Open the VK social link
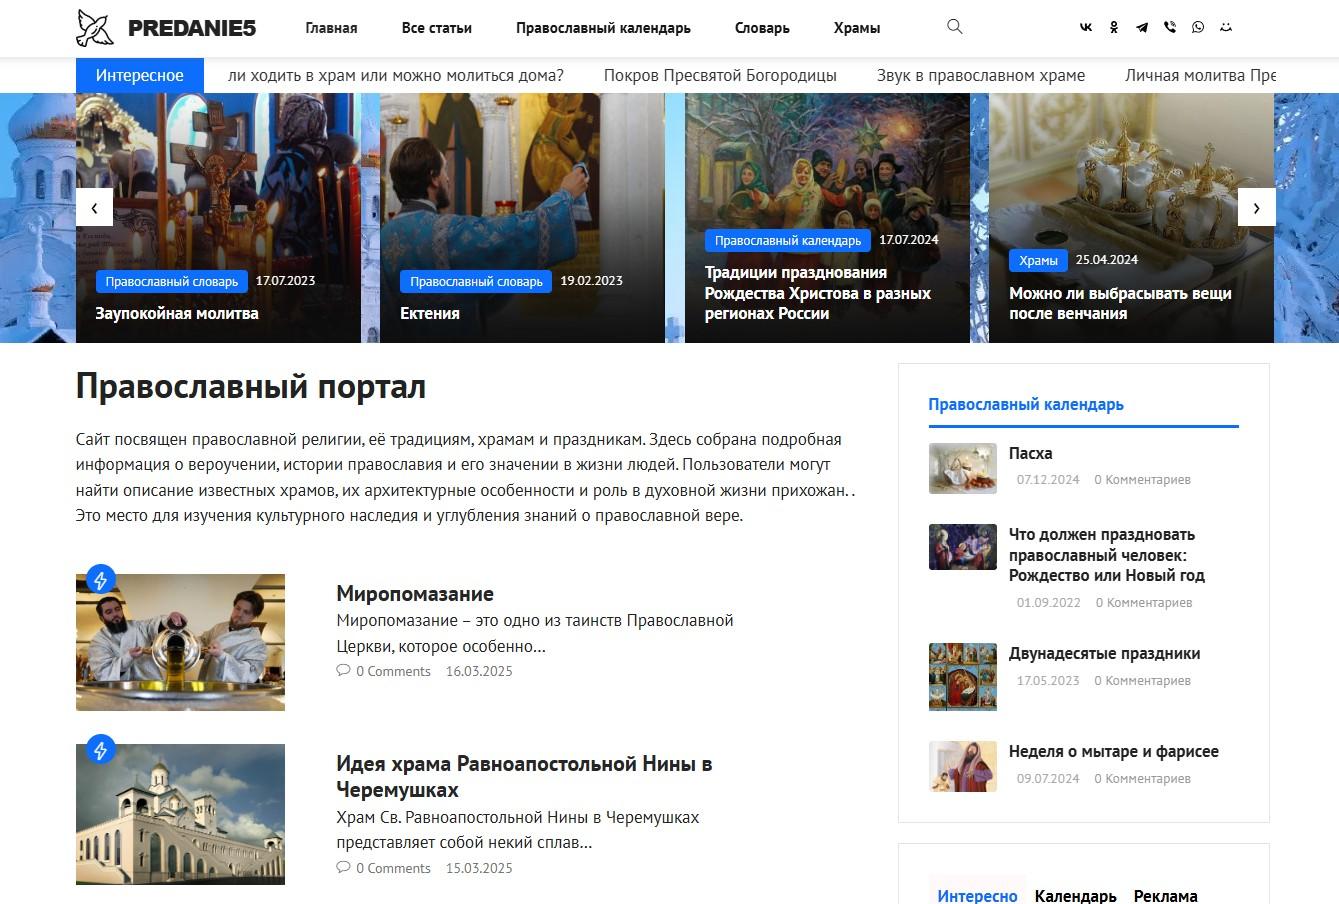Screen dimensions: 1339x904 pyautogui.click(x=1086, y=28)
